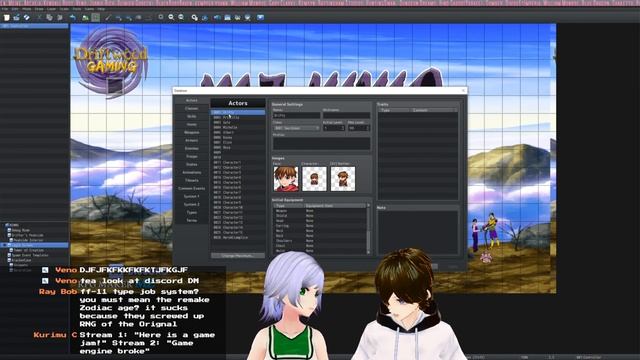Viewport: 640px width, 360px height.
Task: Open the Edit menu
Action: 15,9
